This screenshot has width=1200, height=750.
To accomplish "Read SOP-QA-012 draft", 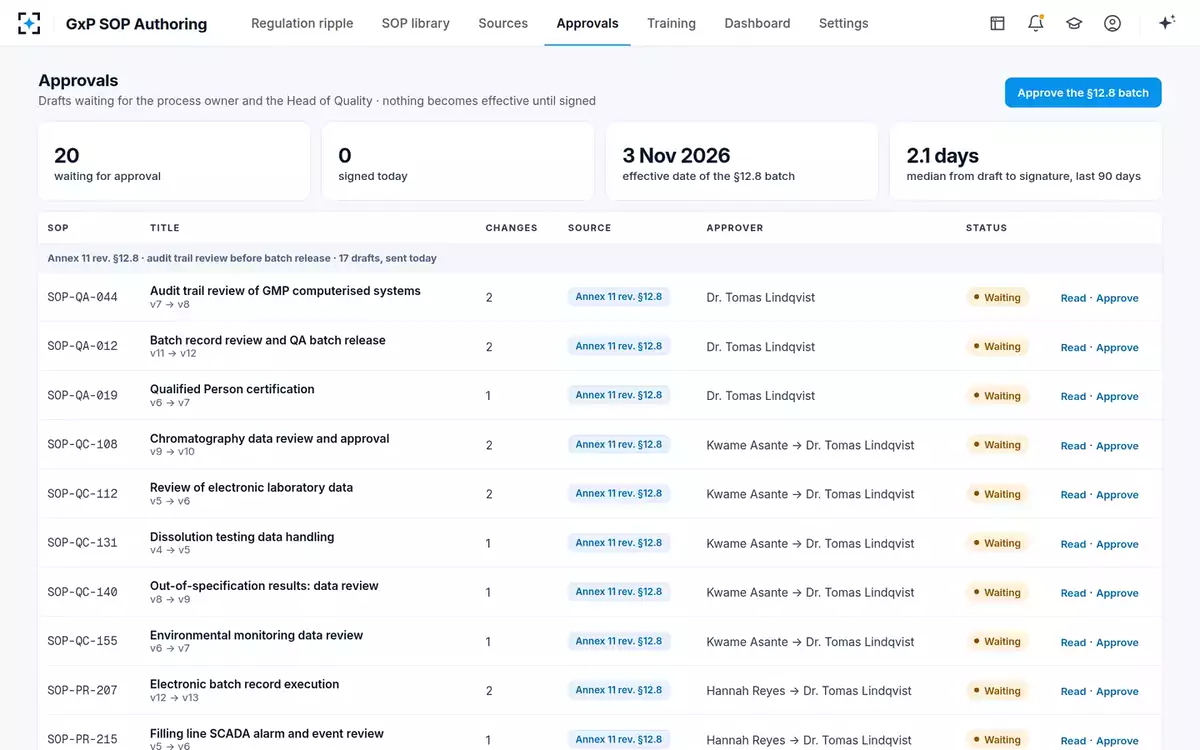I will (x=1073, y=347).
